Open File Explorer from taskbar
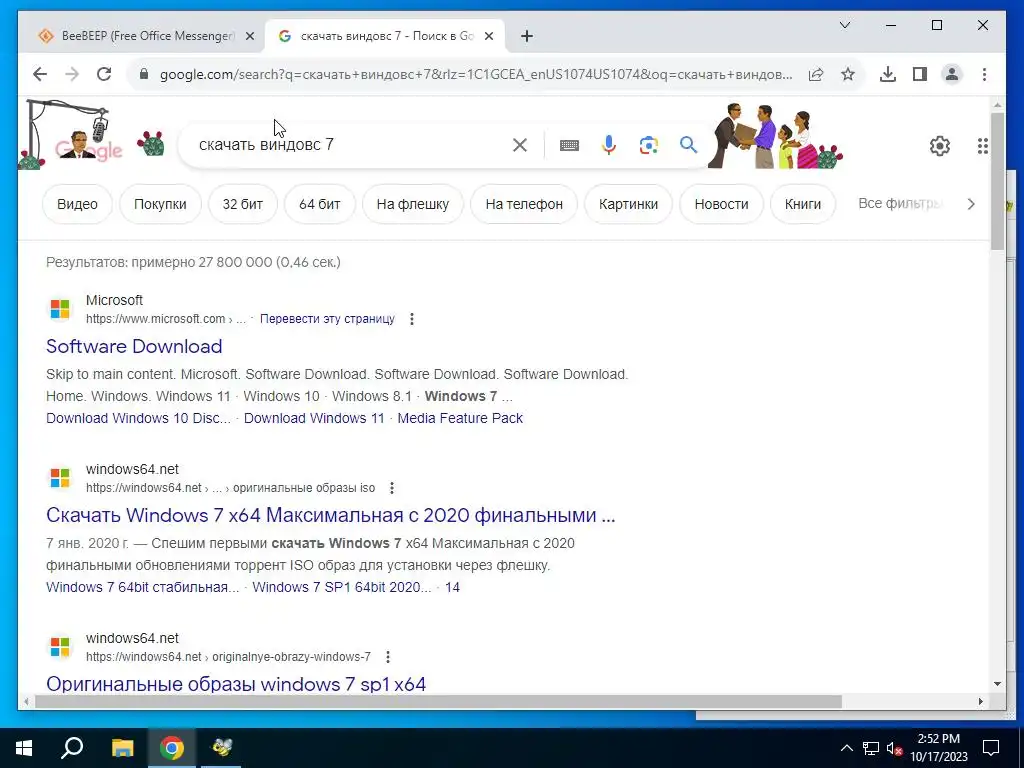 [x=122, y=748]
